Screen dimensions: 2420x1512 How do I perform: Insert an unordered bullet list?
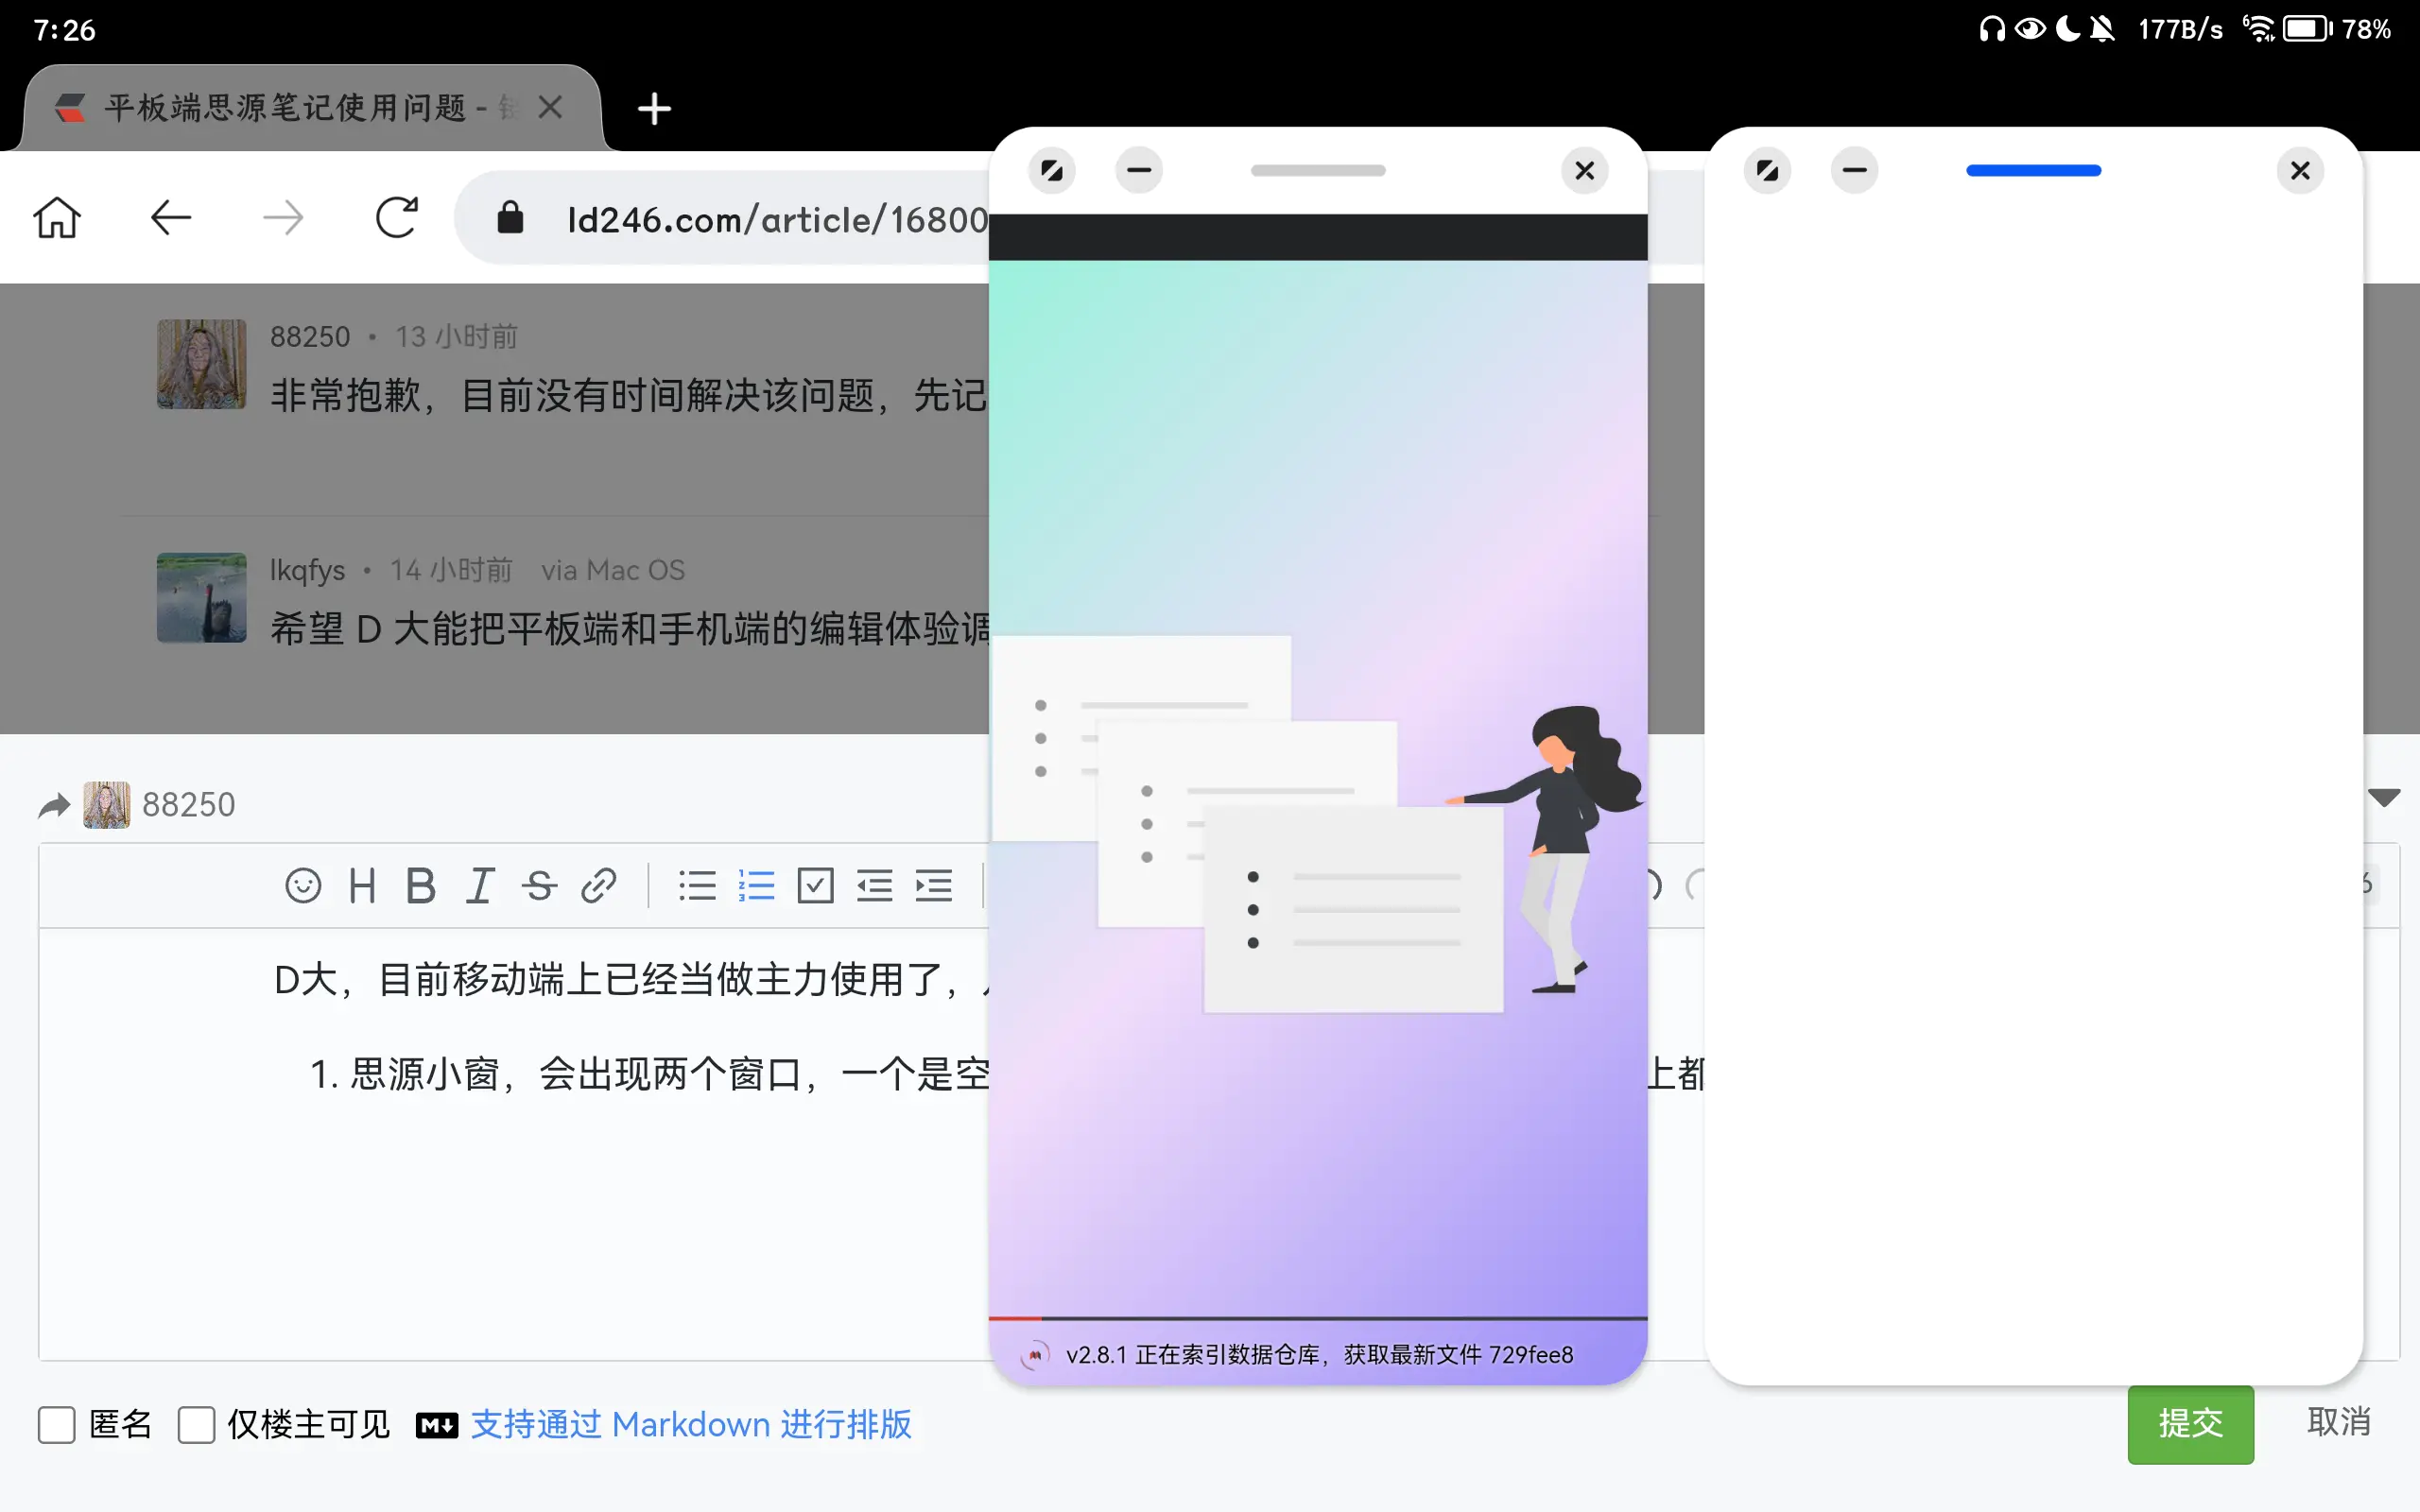697,885
